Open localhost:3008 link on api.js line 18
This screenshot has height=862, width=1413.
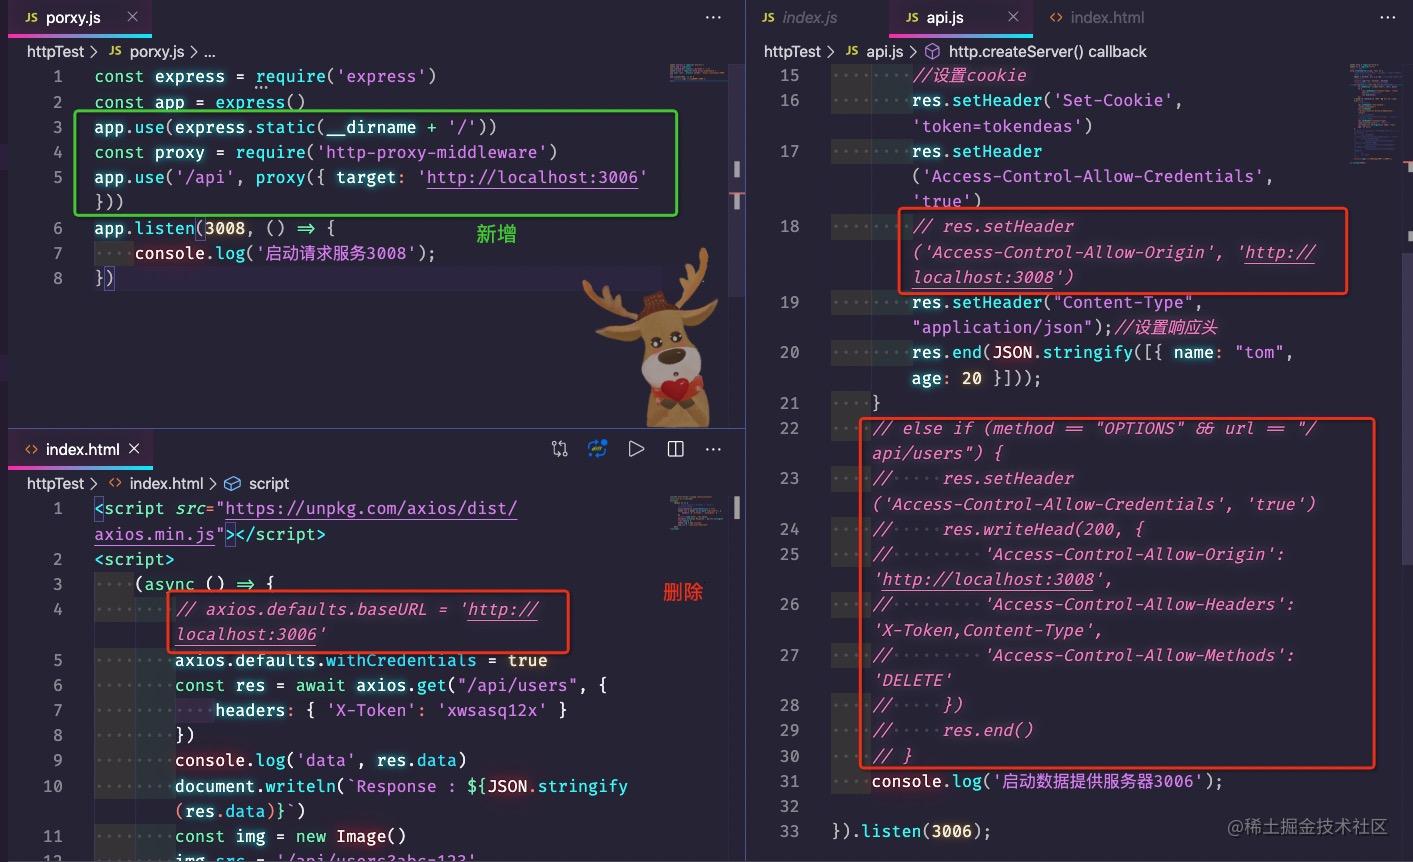point(1280,252)
